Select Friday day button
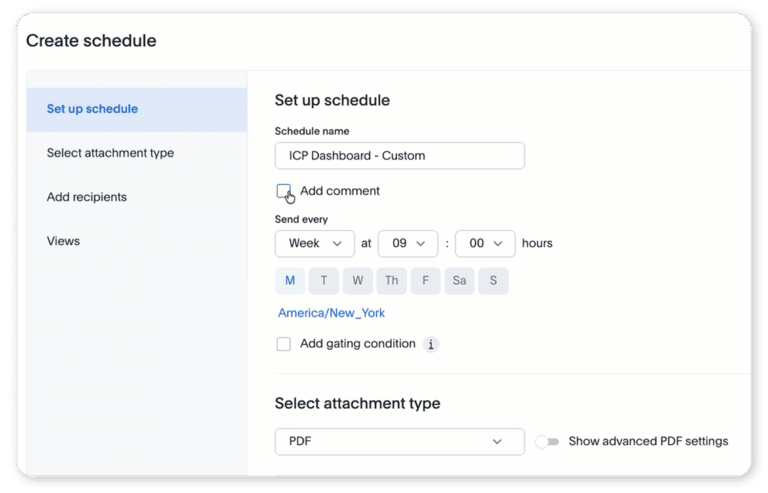This screenshot has height=493, width=768. 425,280
